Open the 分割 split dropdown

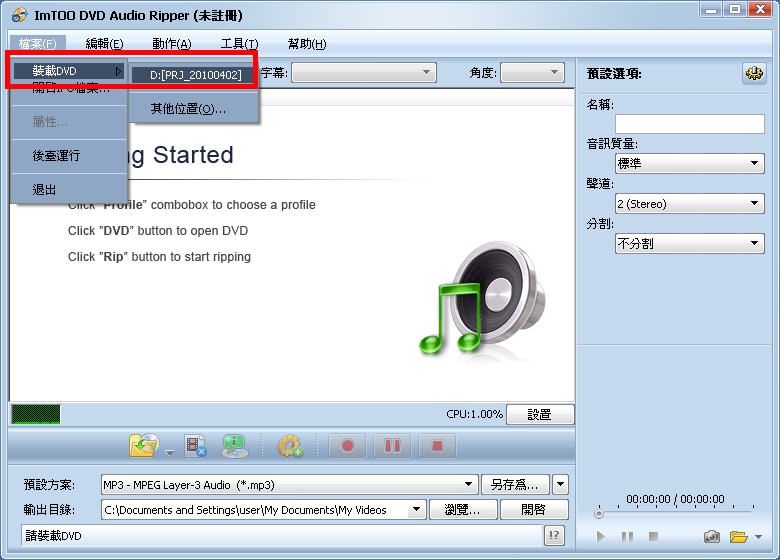(689, 244)
